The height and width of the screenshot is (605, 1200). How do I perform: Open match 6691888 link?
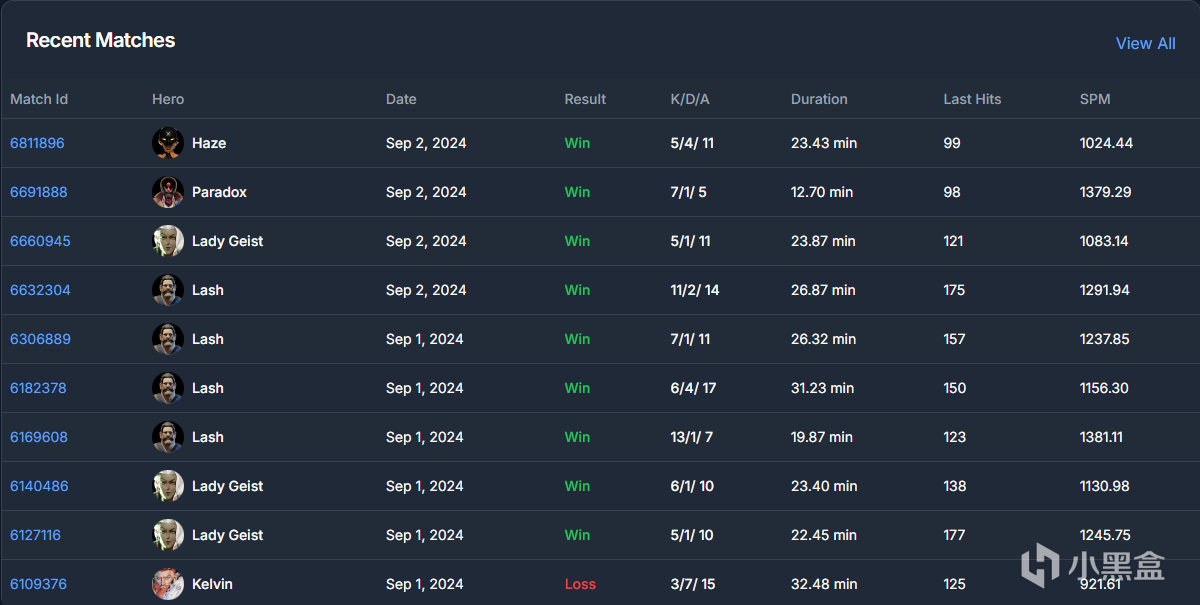coord(39,192)
